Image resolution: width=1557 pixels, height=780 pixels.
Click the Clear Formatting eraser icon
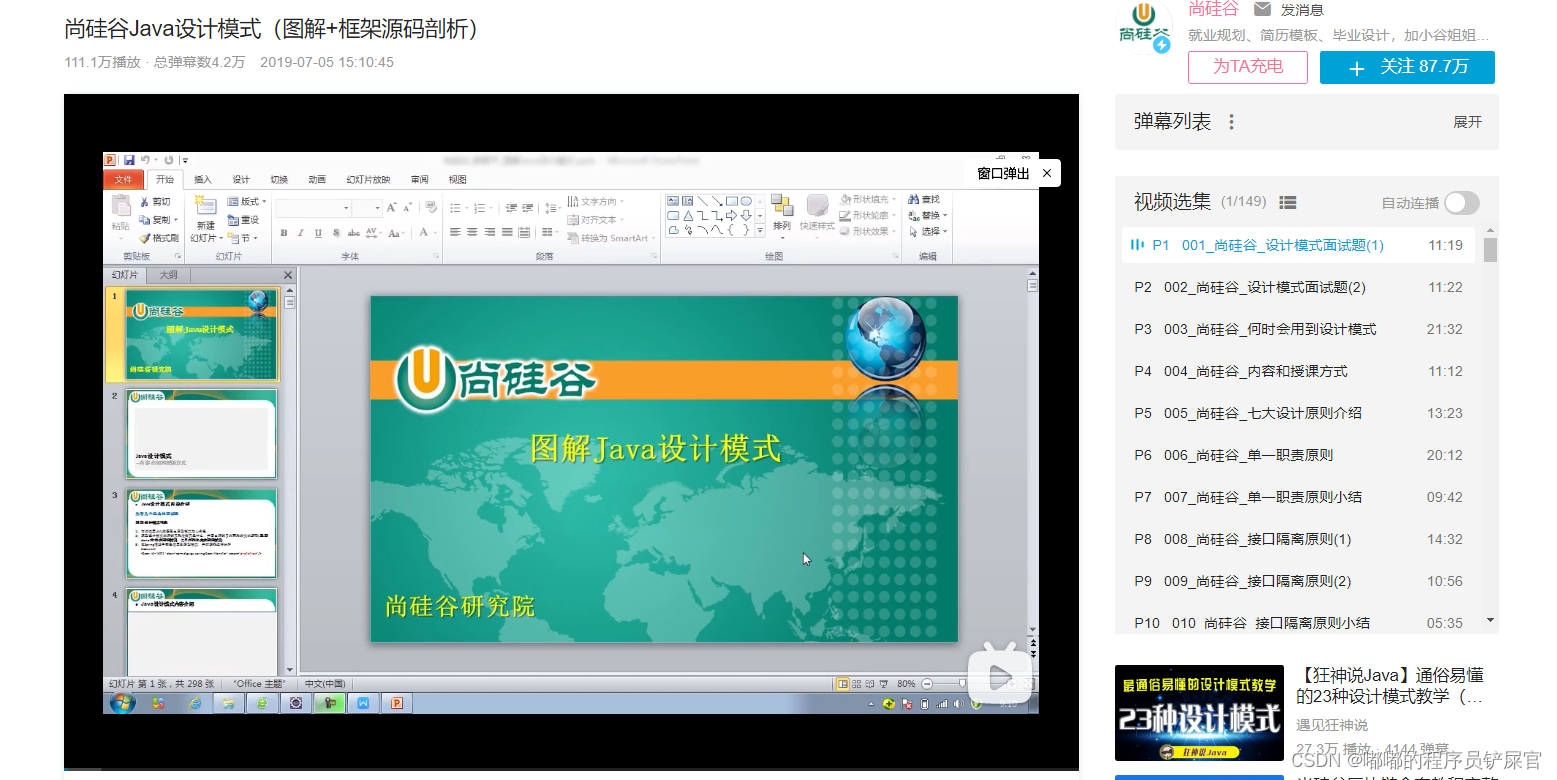[431, 207]
